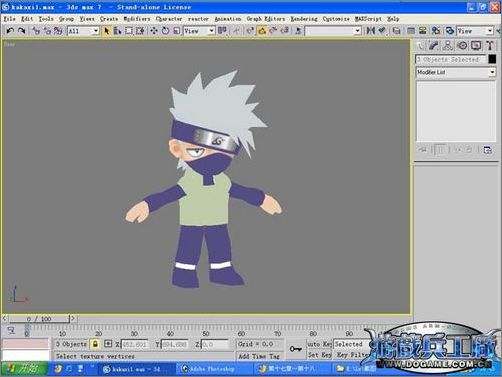
Task: Click the Pin Stack icon
Action: [422, 150]
